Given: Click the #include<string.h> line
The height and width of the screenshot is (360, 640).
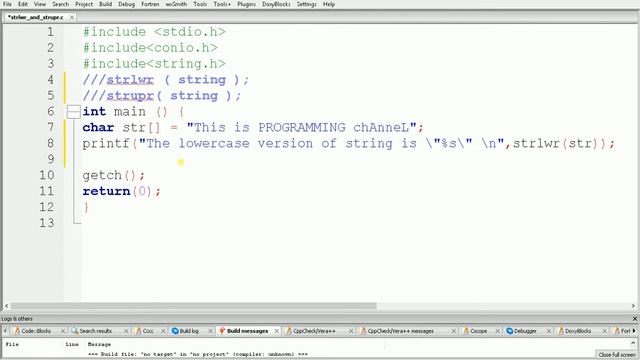Looking at the screenshot, I should [x=154, y=64].
